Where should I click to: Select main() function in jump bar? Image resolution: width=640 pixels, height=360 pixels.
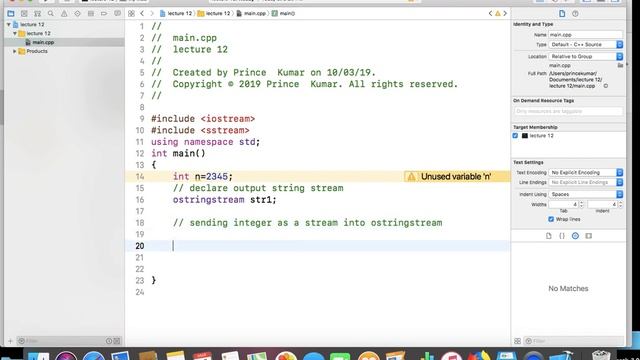click(284, 13)
